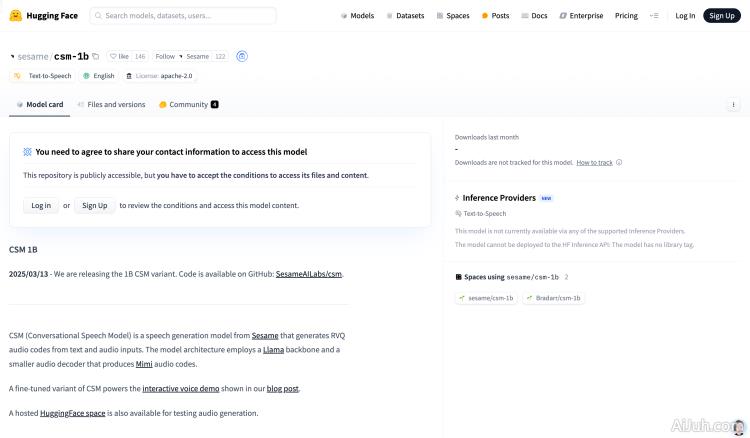
Task: Open the SesameAILabs/csm GitHub link
Action: 309,273
